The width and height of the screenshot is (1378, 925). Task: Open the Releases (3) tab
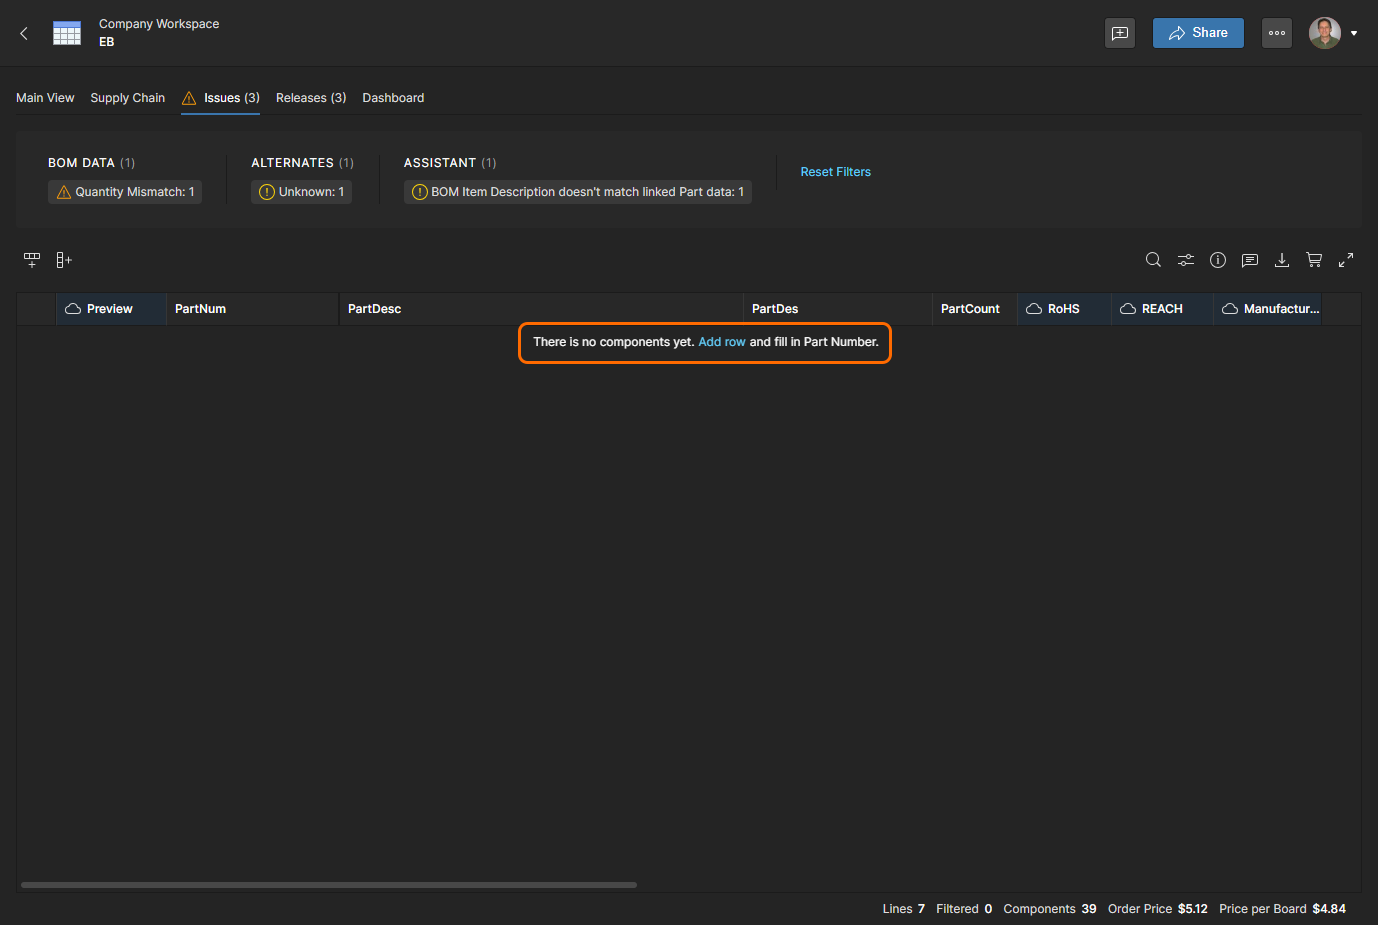311,98
